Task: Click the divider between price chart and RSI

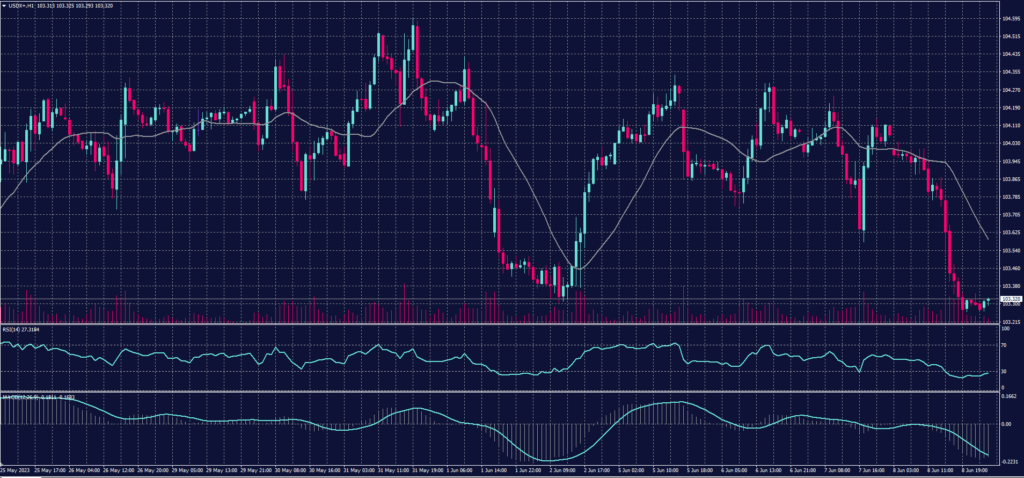Action: pyautogui.click(x=500, y=324)
